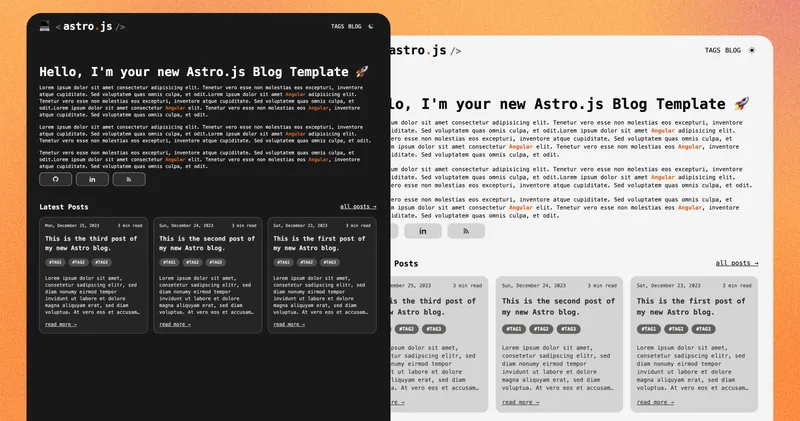The height and width of the screenshot is (421, 800).
Task: Click 'all posts →' link in dark theme
Action: [358, 207]
